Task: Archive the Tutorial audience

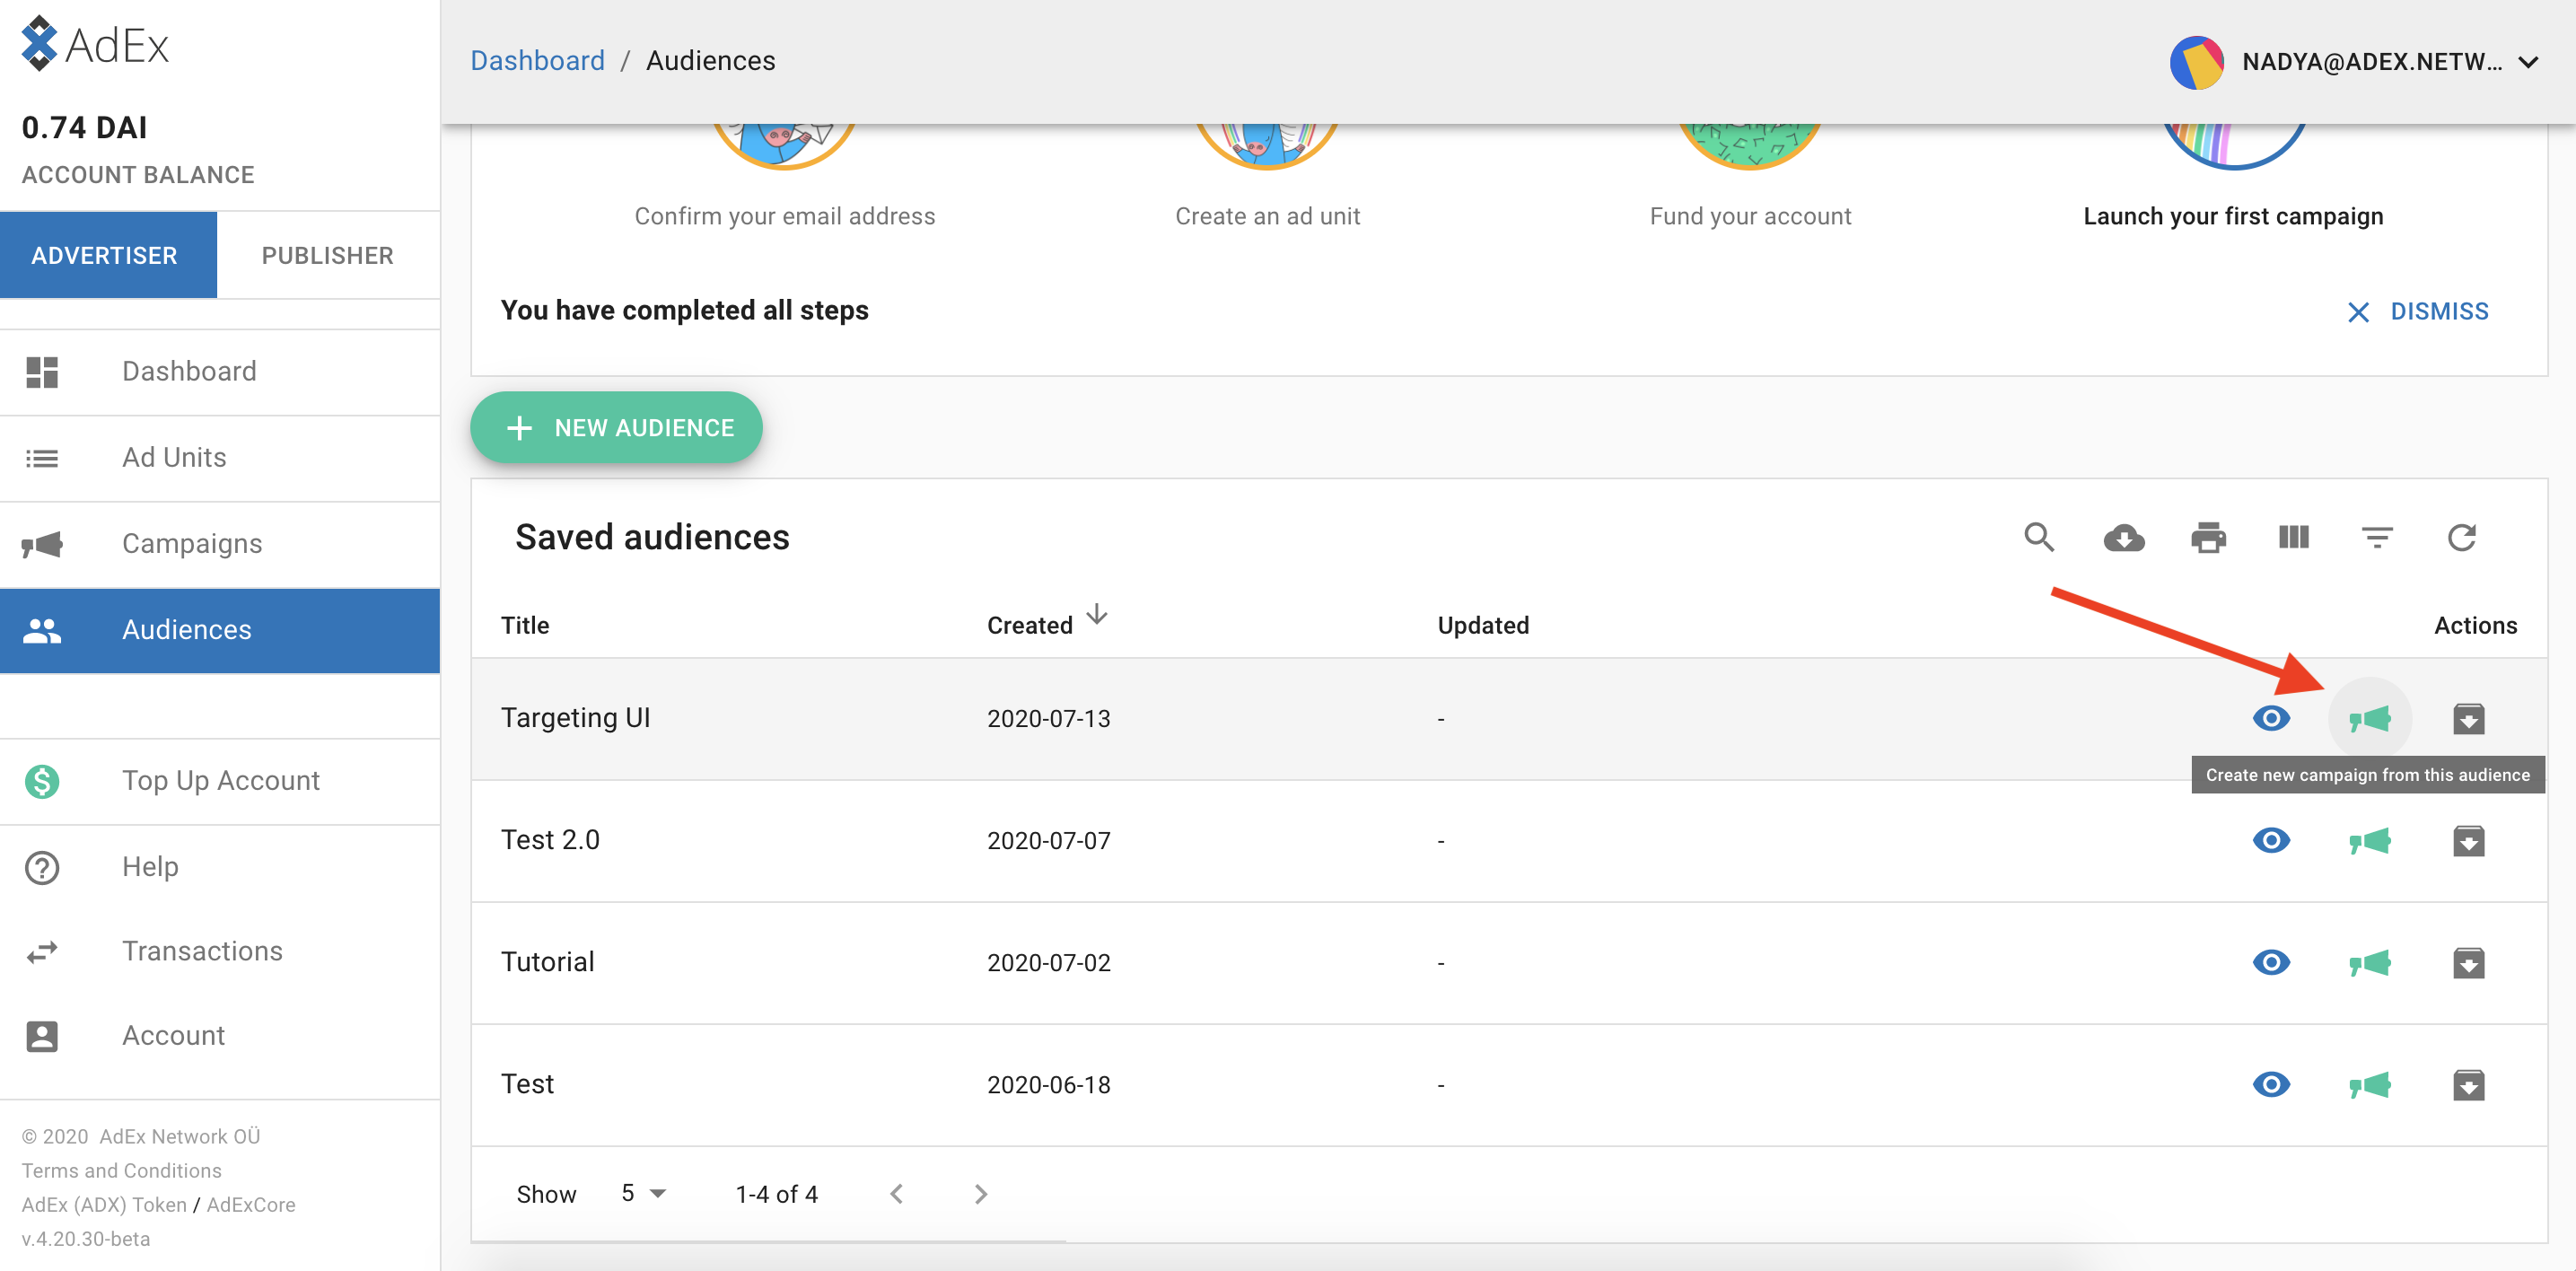Action: pyautogui.click(x=2468, y=962)
